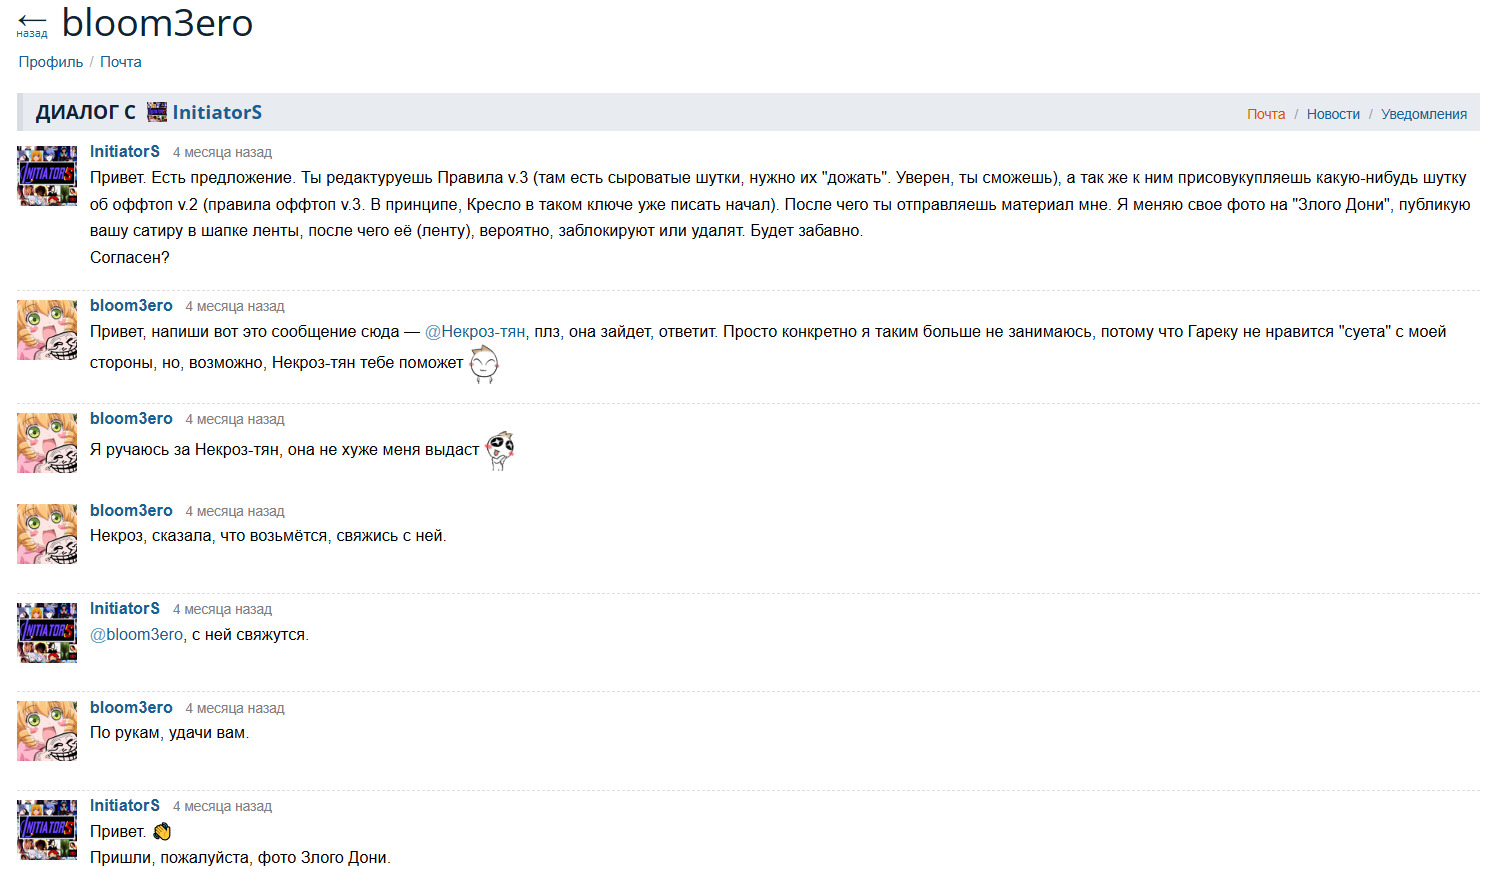Image resolution: width=1492 pixels, height=883 pixels.
Task: Click bloom3ero username above 'Некроз, сказала' message
Action: pos(131,511)
